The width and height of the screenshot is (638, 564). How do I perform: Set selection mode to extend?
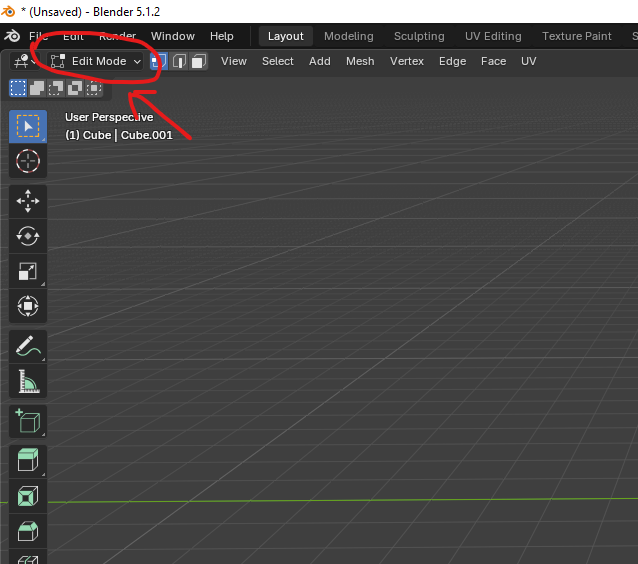coord(37,88)
